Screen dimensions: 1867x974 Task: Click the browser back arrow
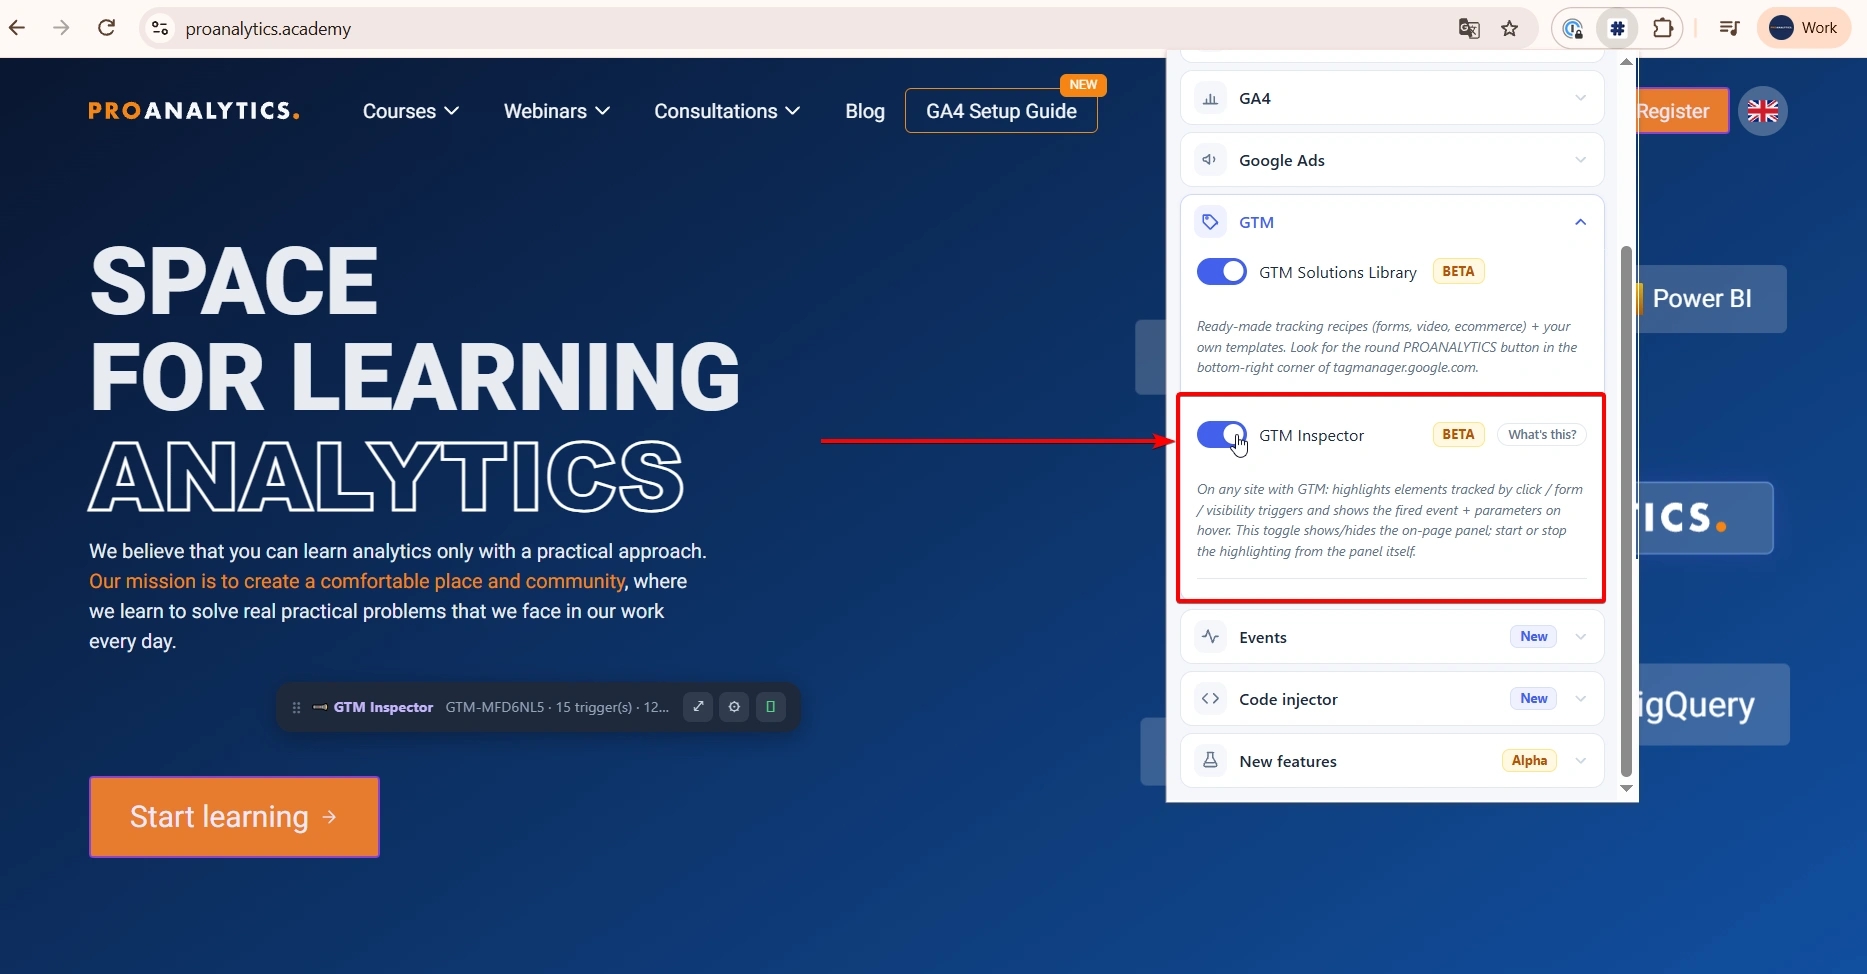(x=17, y=28)
